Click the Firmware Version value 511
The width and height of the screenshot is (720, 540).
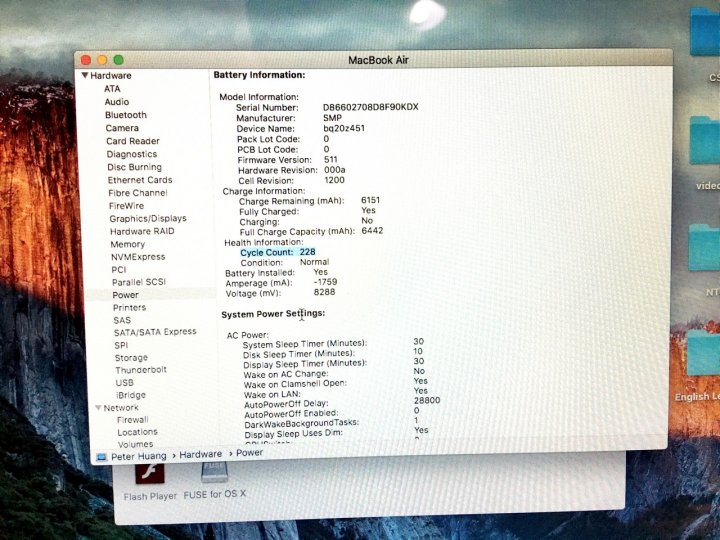[x=331, y=159]
